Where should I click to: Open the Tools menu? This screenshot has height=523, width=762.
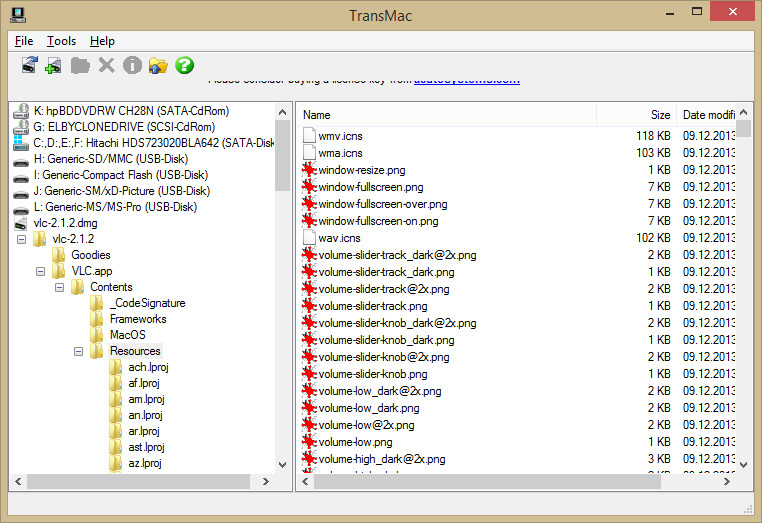pos(61,41)
